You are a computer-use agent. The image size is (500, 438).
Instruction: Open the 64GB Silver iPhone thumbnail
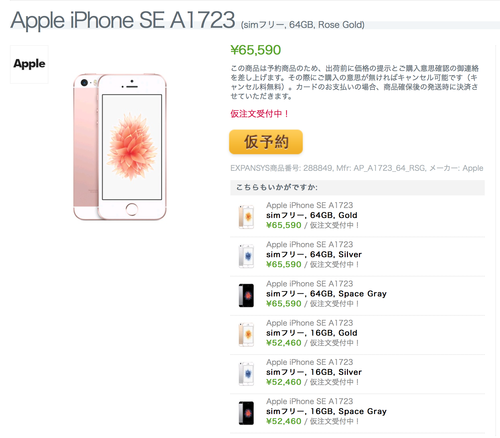pyautogui.click(x=246, y=256)
